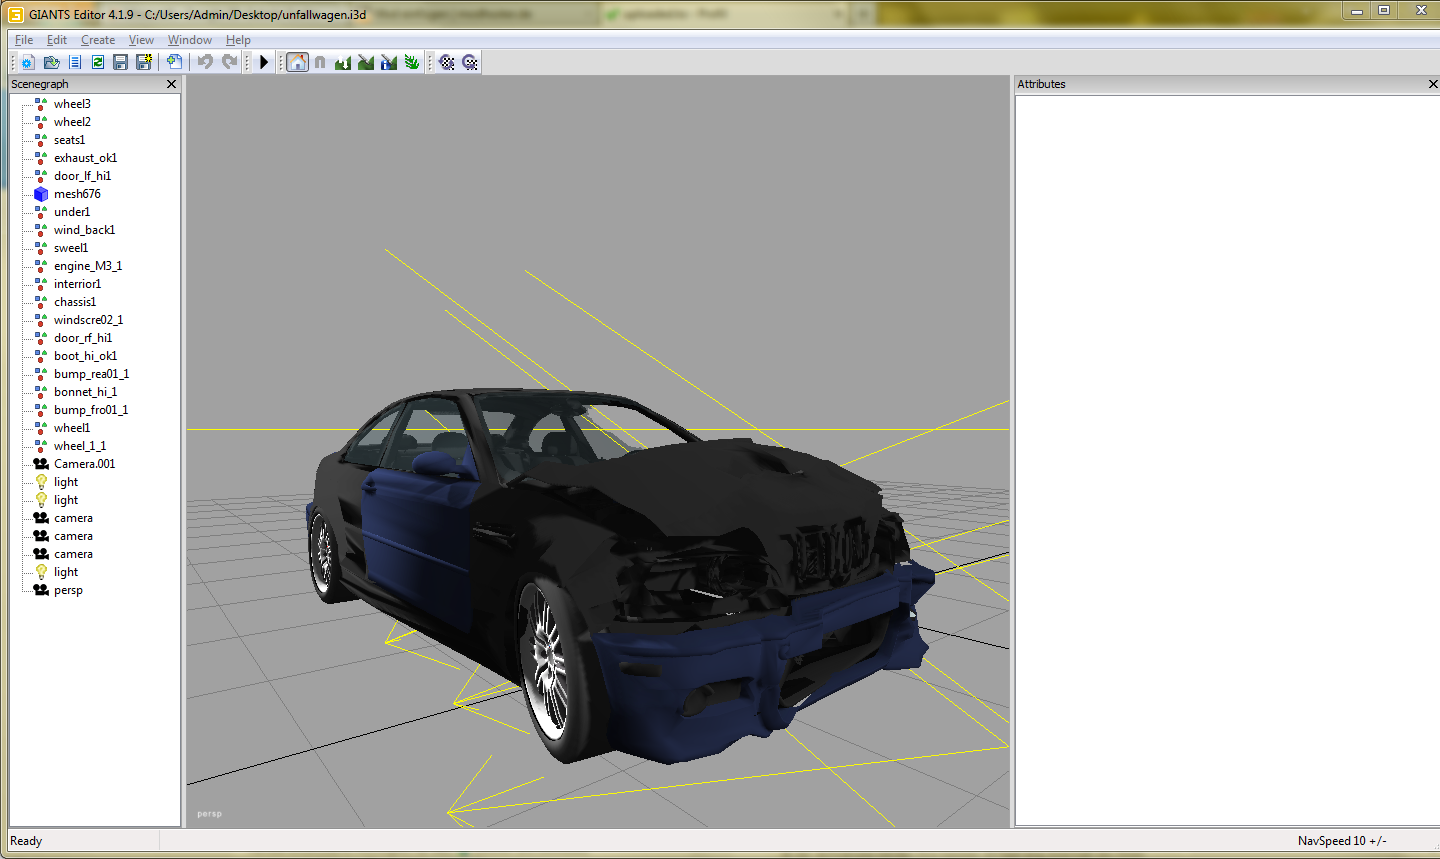
Task: Click the black Play triangle button
Action: 264,62
